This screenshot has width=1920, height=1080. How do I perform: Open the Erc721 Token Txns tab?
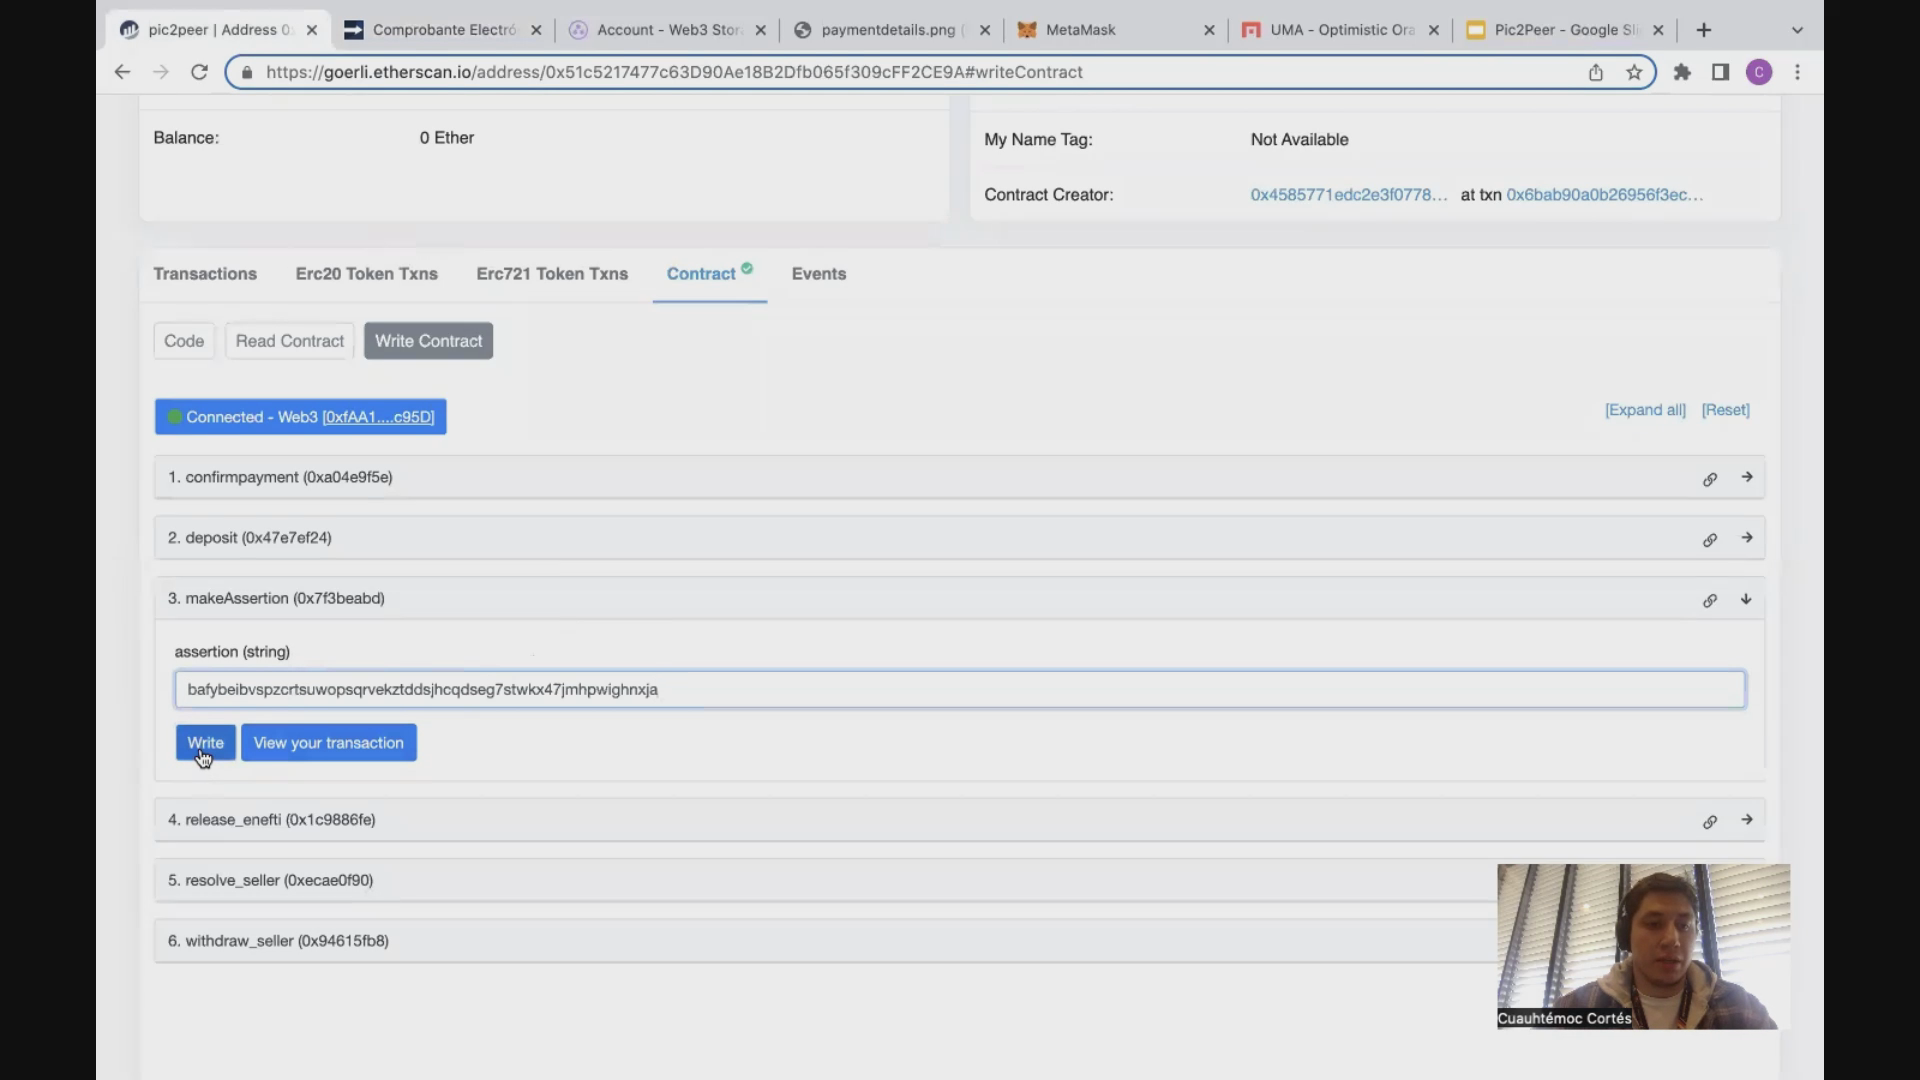552,274
